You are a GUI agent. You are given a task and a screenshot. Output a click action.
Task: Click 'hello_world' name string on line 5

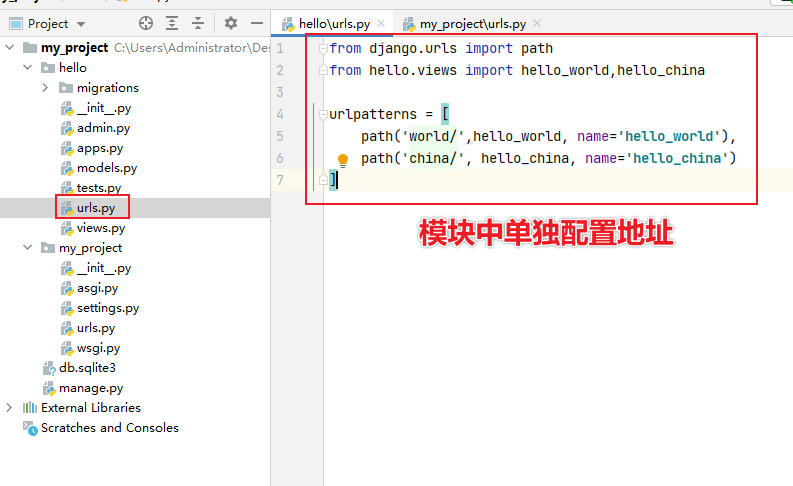tap(669, 136)
